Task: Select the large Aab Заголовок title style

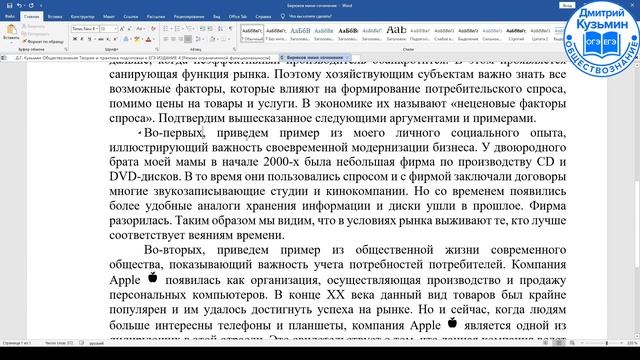Action: (x=396, y=33)
